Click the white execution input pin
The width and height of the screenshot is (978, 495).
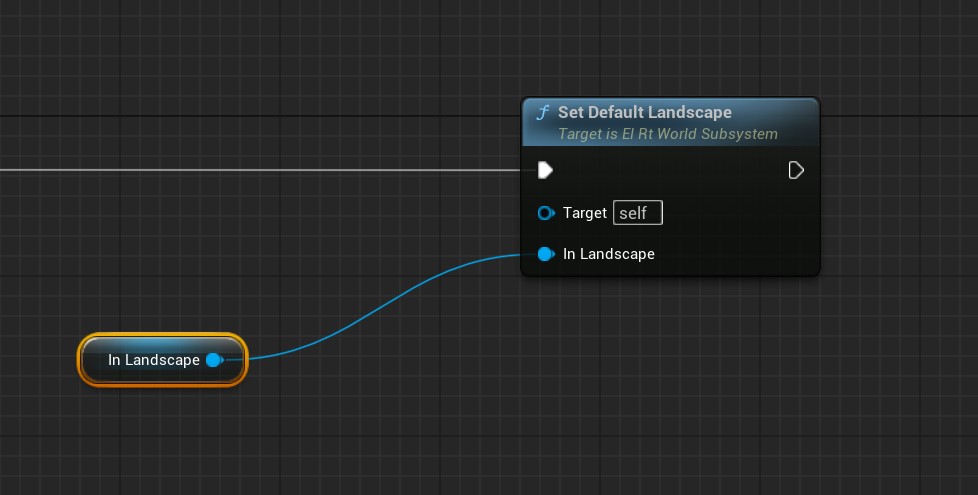(x=545, y=170)
